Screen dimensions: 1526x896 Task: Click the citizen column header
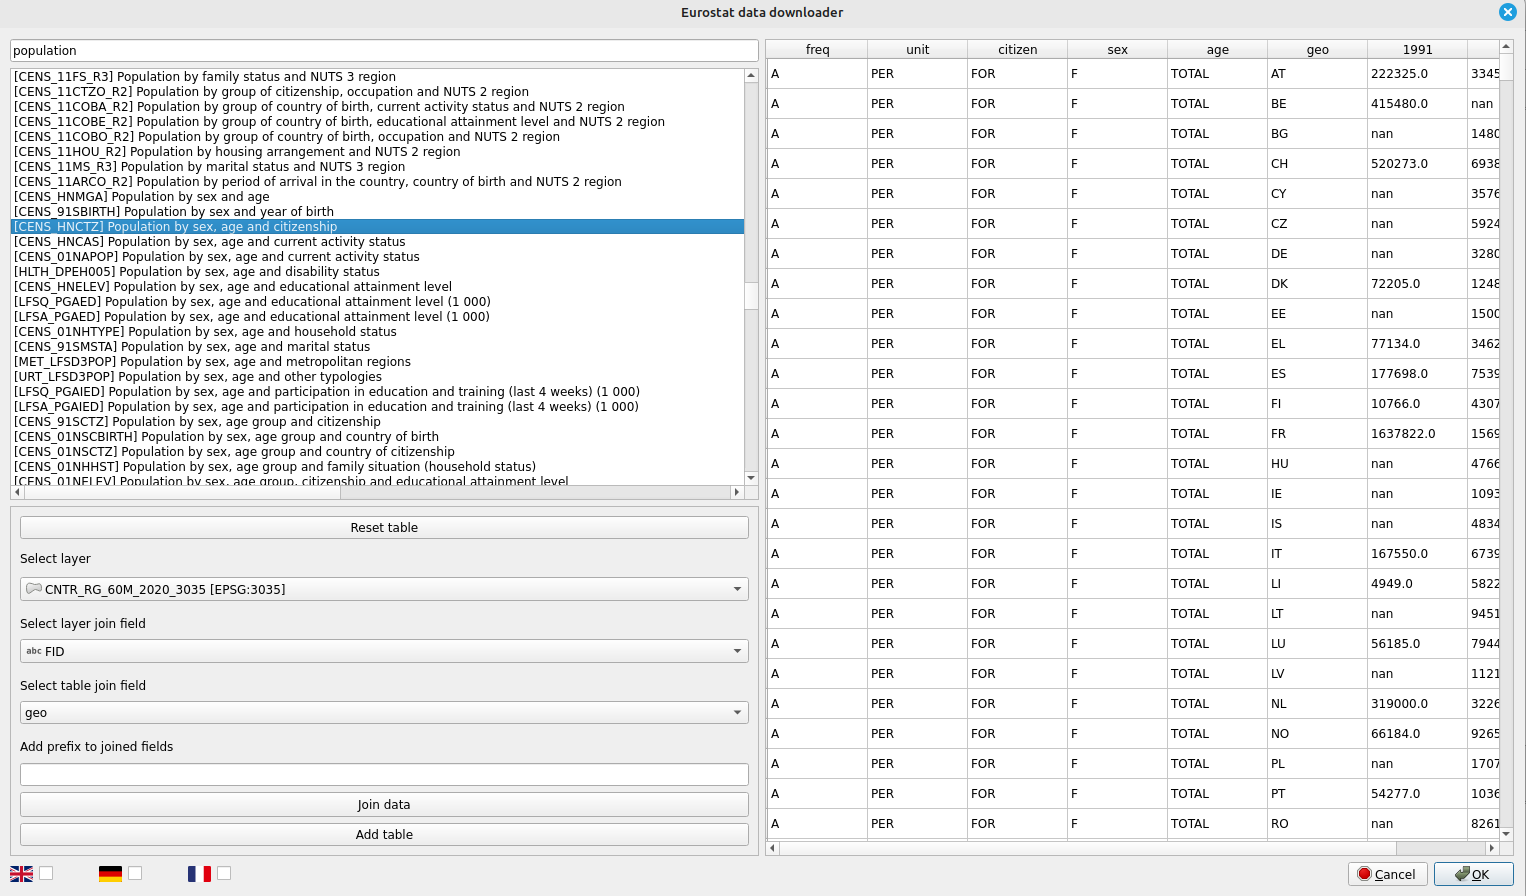(1017, 49)
